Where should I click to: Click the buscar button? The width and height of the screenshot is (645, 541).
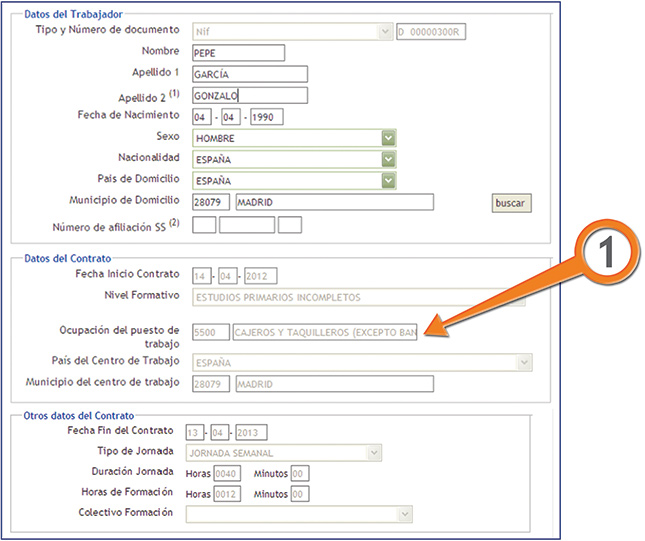[x=511, y=203]
